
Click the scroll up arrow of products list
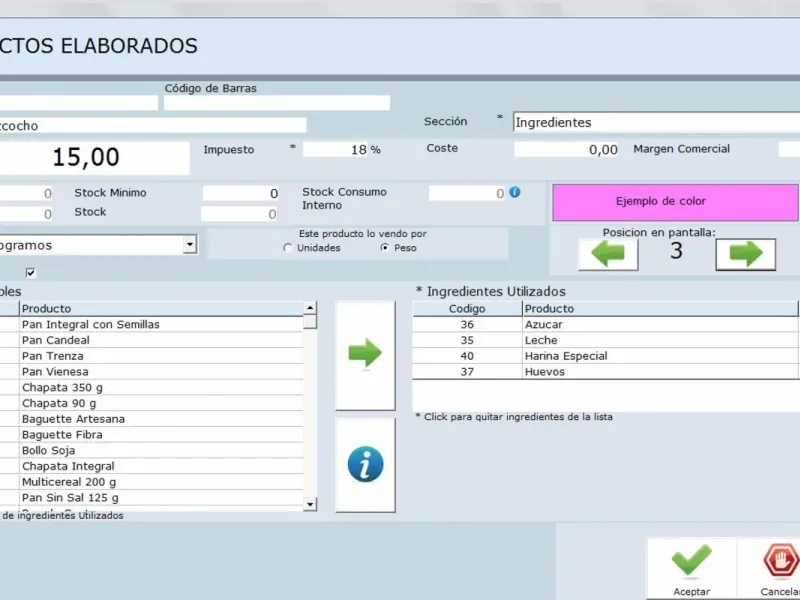click(x=310, y=308)
